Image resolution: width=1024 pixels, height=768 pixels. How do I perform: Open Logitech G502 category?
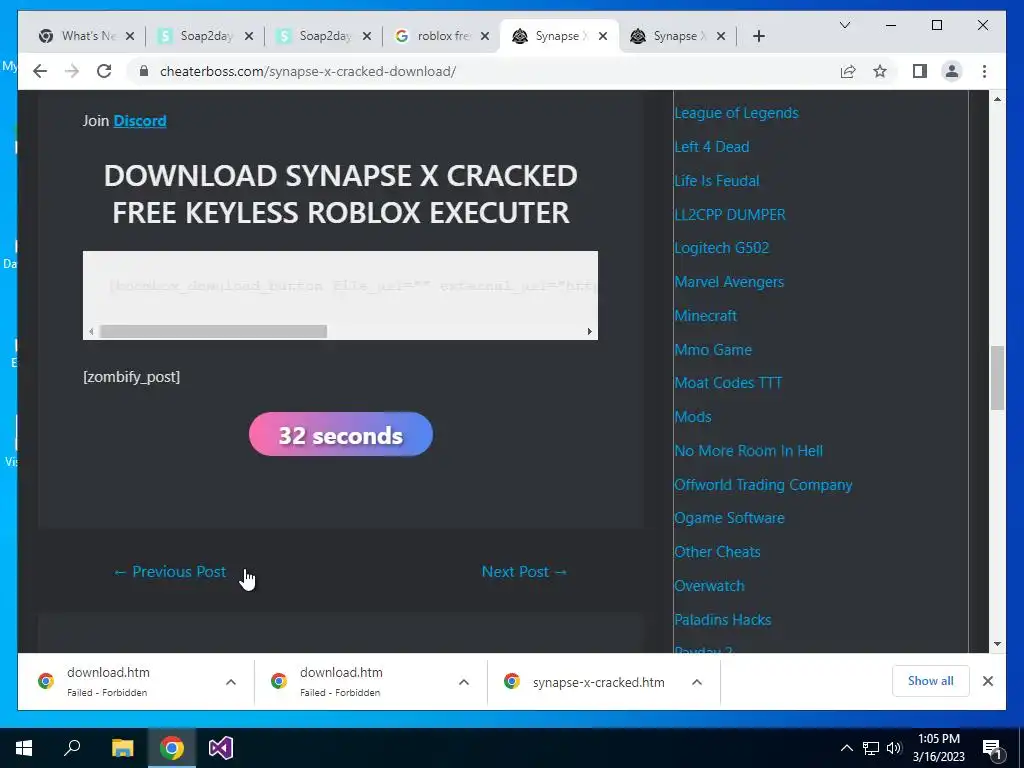[722, 248]
